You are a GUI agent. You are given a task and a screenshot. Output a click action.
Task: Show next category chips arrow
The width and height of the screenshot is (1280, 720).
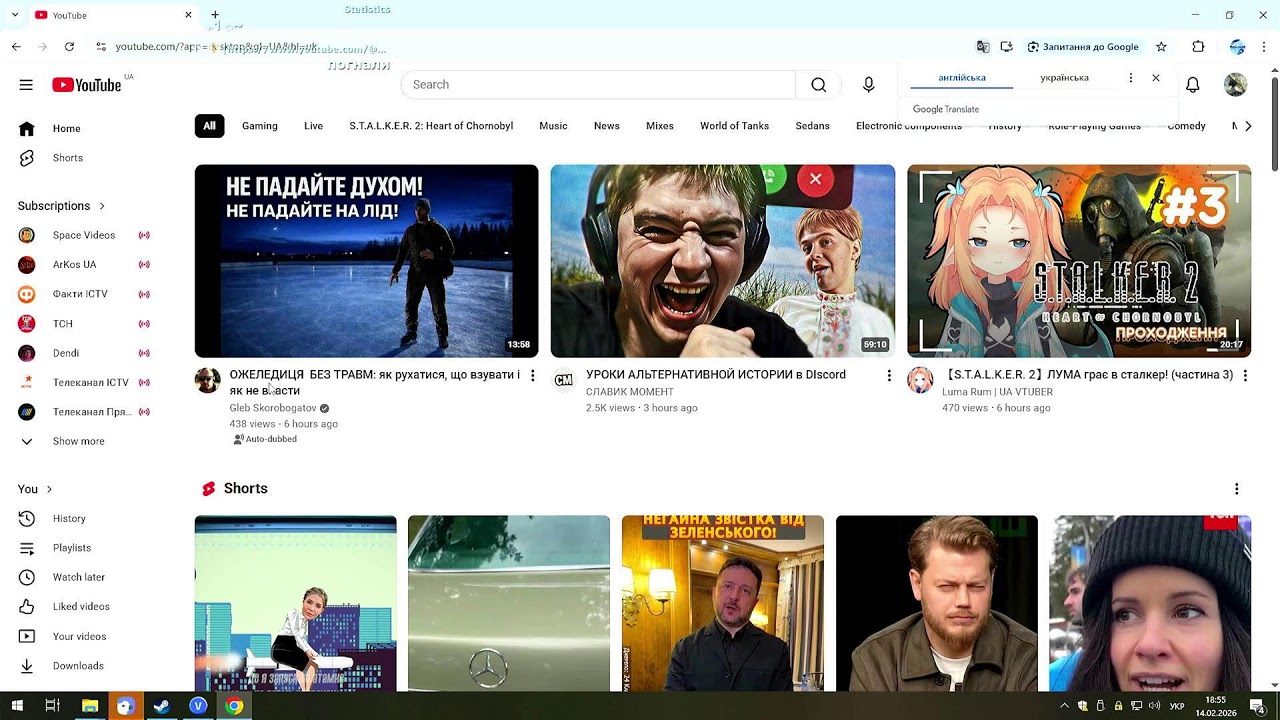tap(1248, 126)
